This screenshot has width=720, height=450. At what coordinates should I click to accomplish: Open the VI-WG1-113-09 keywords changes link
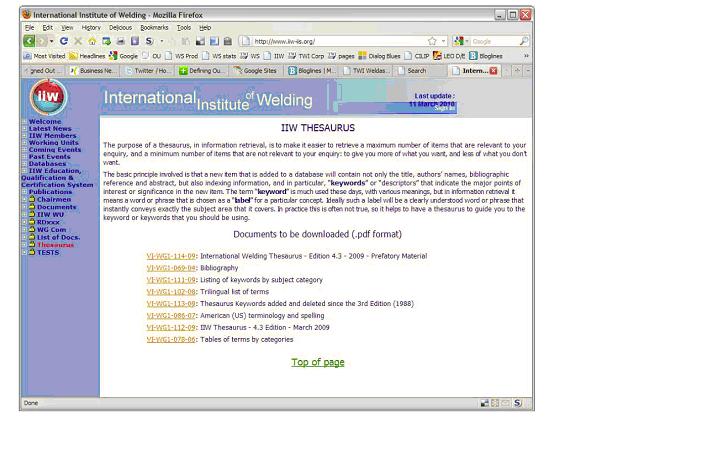pyautogui.click(x=171, y=304)
